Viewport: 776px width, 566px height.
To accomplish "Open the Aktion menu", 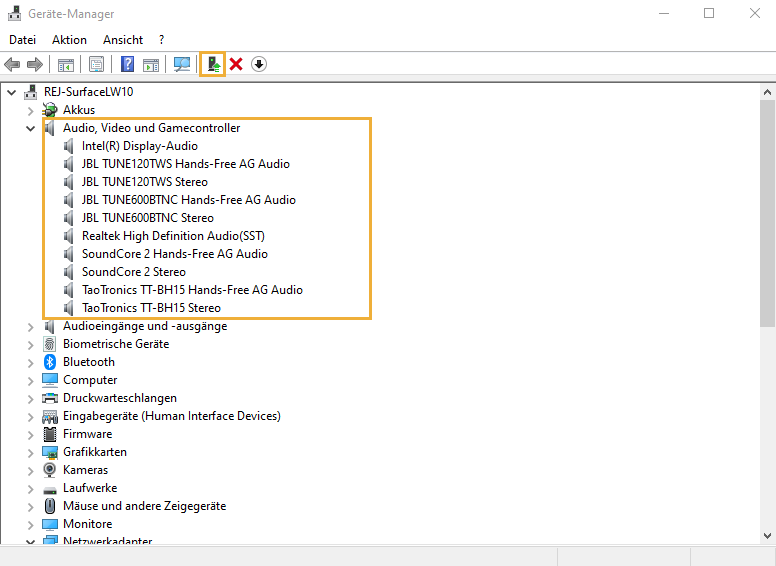I will [x=69, y=40].
